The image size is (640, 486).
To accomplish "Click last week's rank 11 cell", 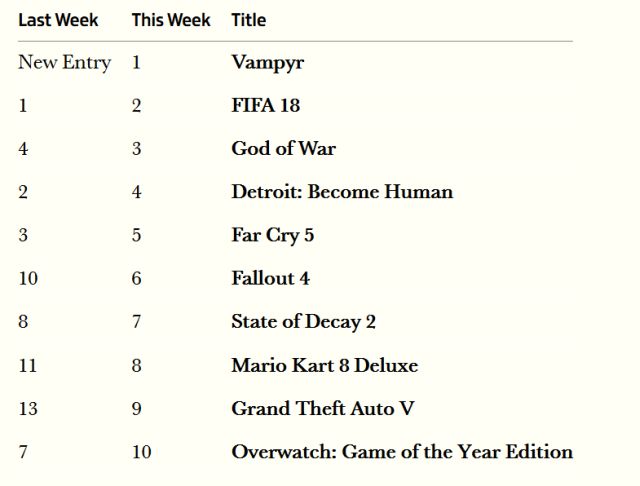I will 27,365.
